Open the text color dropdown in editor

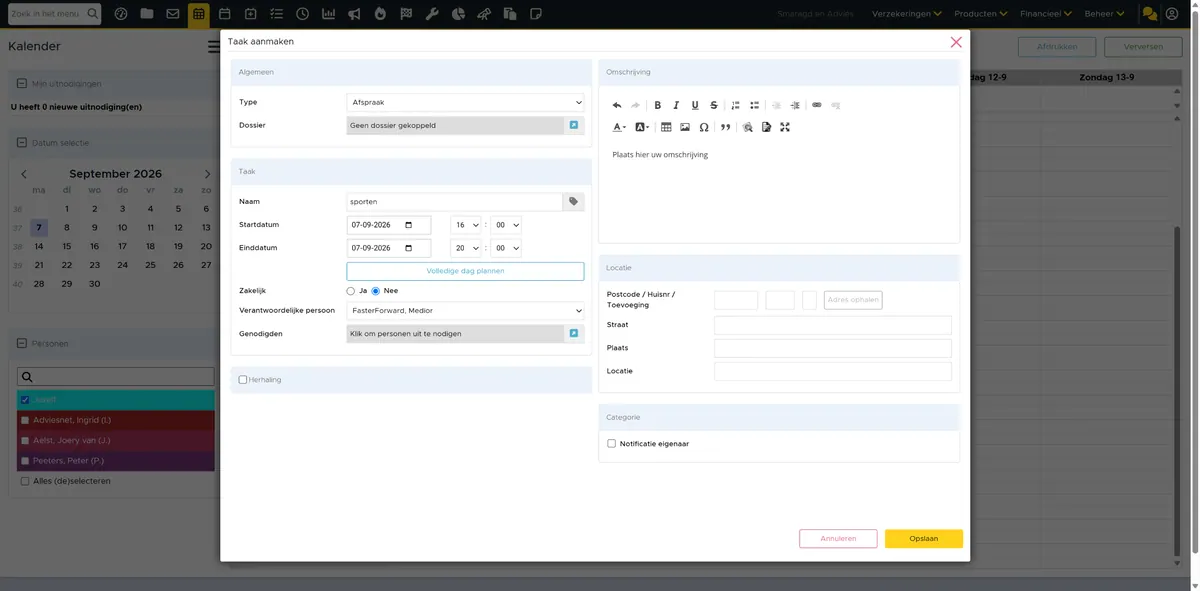(619, 127)
